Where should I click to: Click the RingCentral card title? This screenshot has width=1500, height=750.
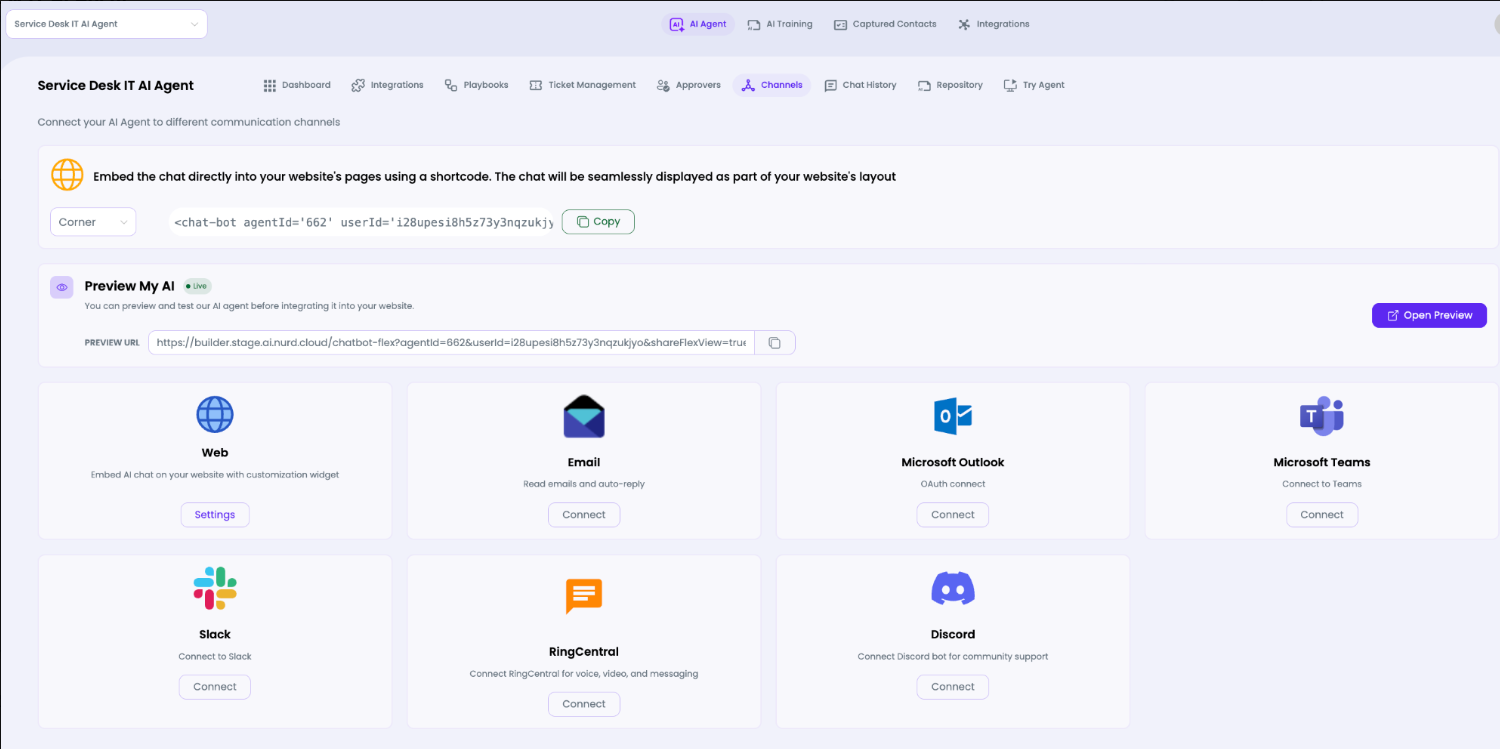coord(584,651)
